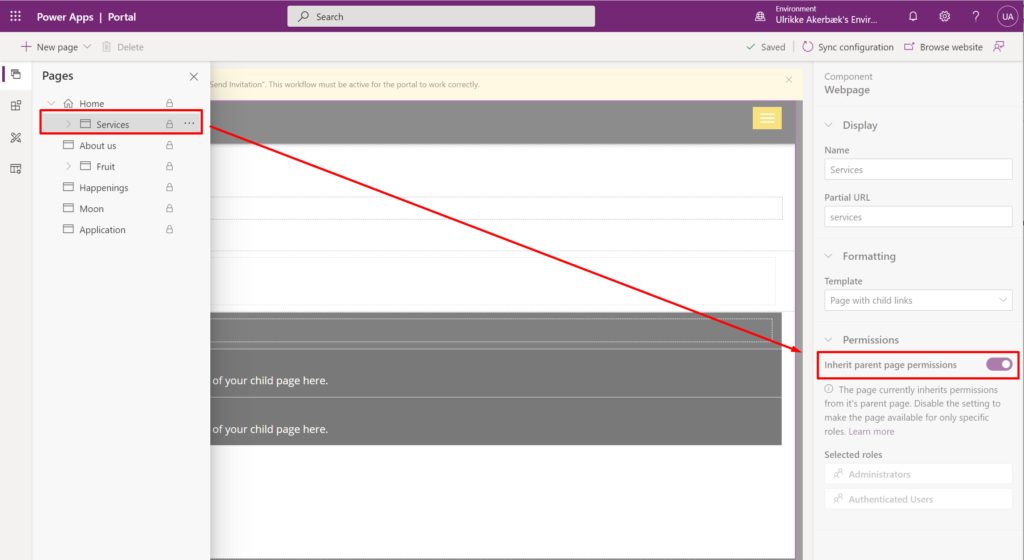1024x560 pixels.
Task: Open more options for Services page
Action: [x=189, y=123]
